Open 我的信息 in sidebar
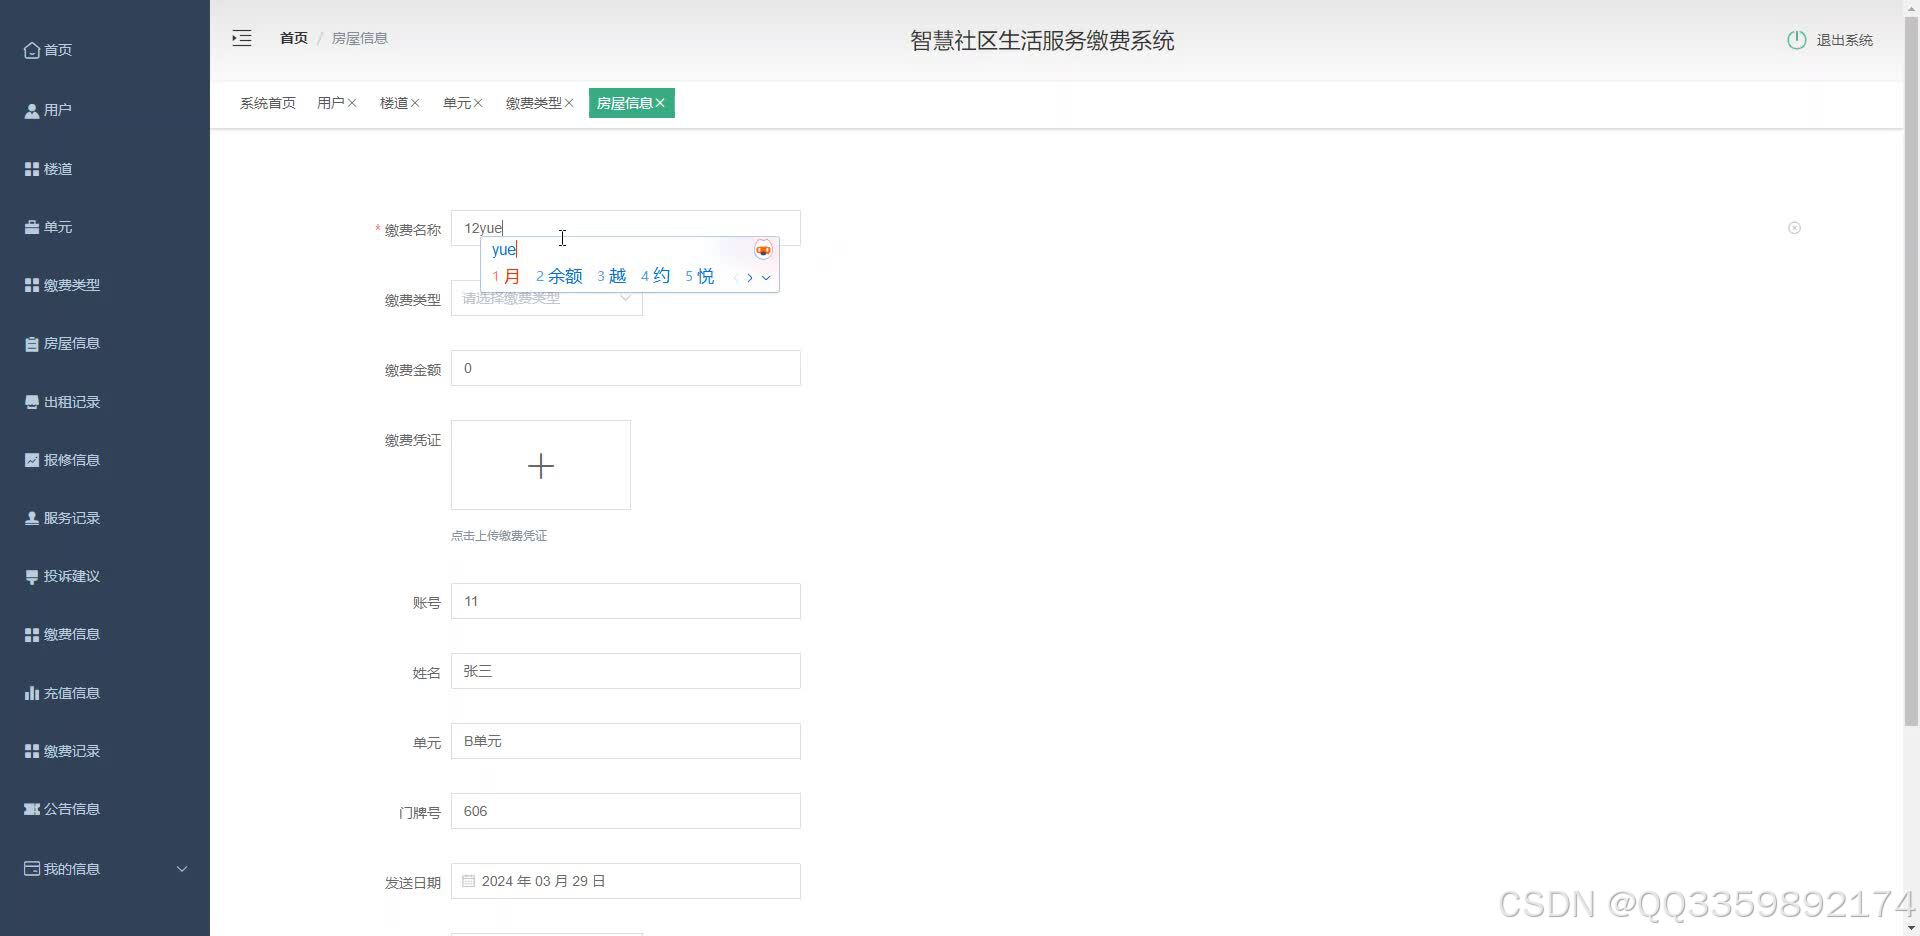The image size is (1920, 936). point(105,869)
